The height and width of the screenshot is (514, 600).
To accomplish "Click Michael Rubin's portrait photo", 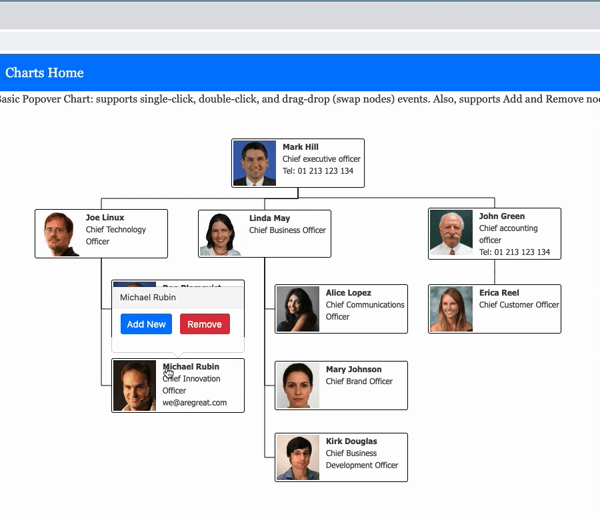I will pos(135,385).
